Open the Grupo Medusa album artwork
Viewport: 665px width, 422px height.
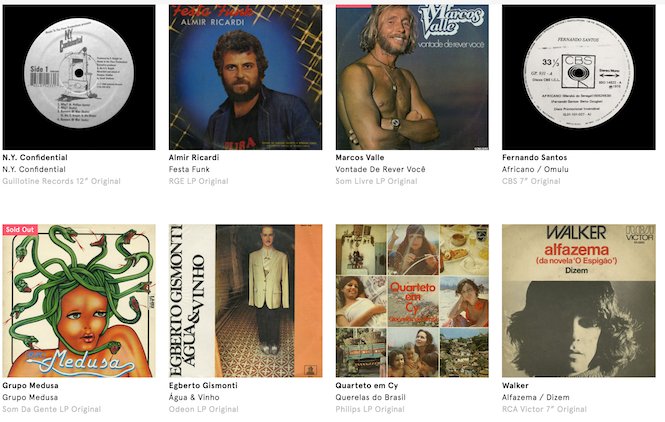pos(79,301)
